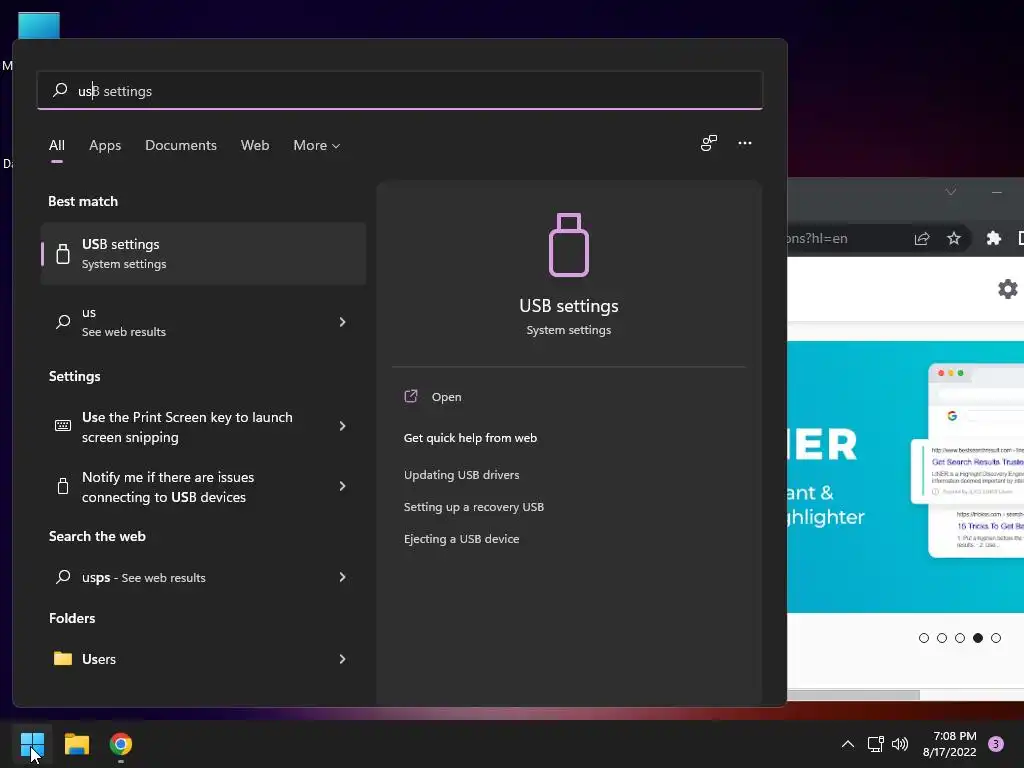Click keyboard icon beside the Print Screen setting

point(63,426)
